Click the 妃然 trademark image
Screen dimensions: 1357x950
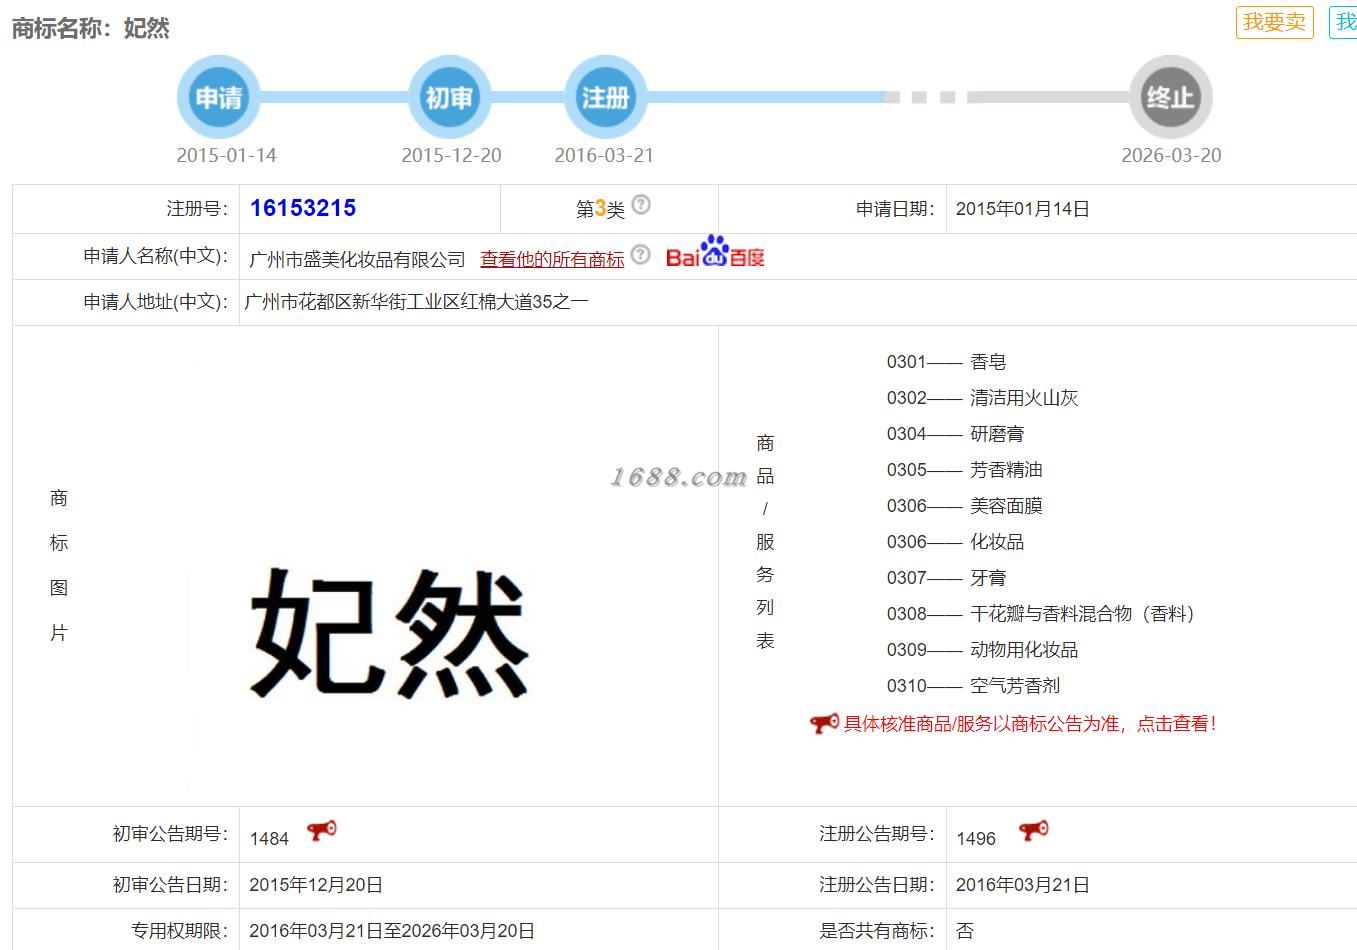click(x=389, y=633)
